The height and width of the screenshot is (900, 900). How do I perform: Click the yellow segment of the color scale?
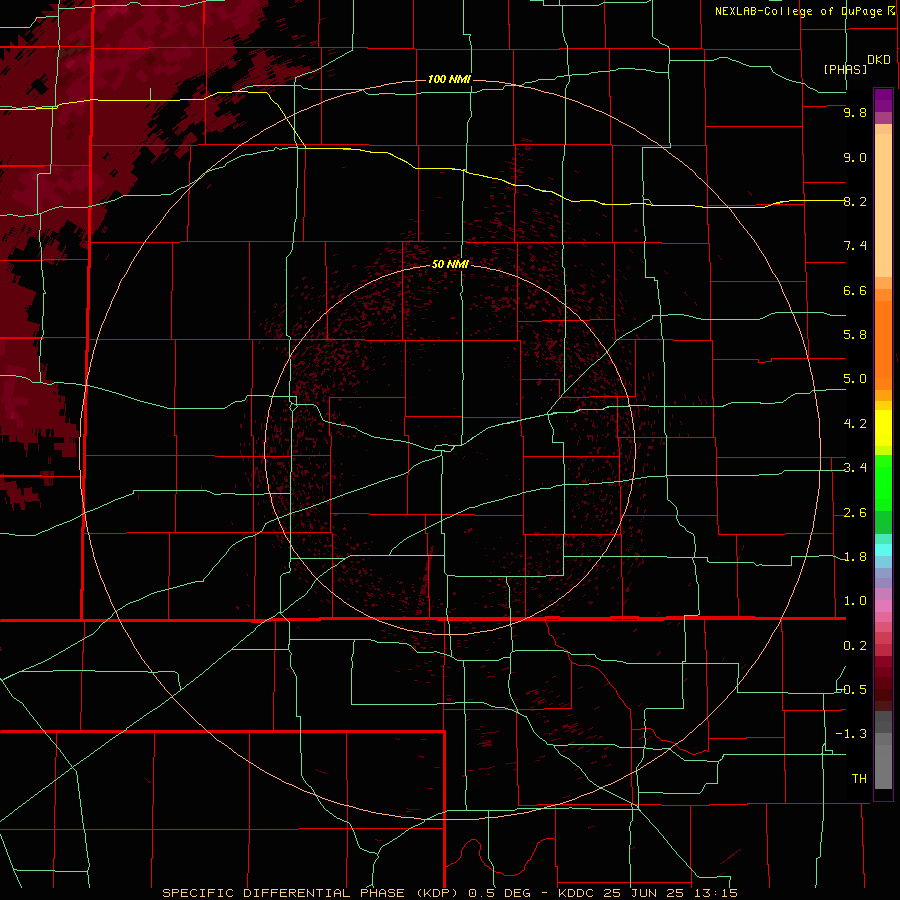[883, 428]
